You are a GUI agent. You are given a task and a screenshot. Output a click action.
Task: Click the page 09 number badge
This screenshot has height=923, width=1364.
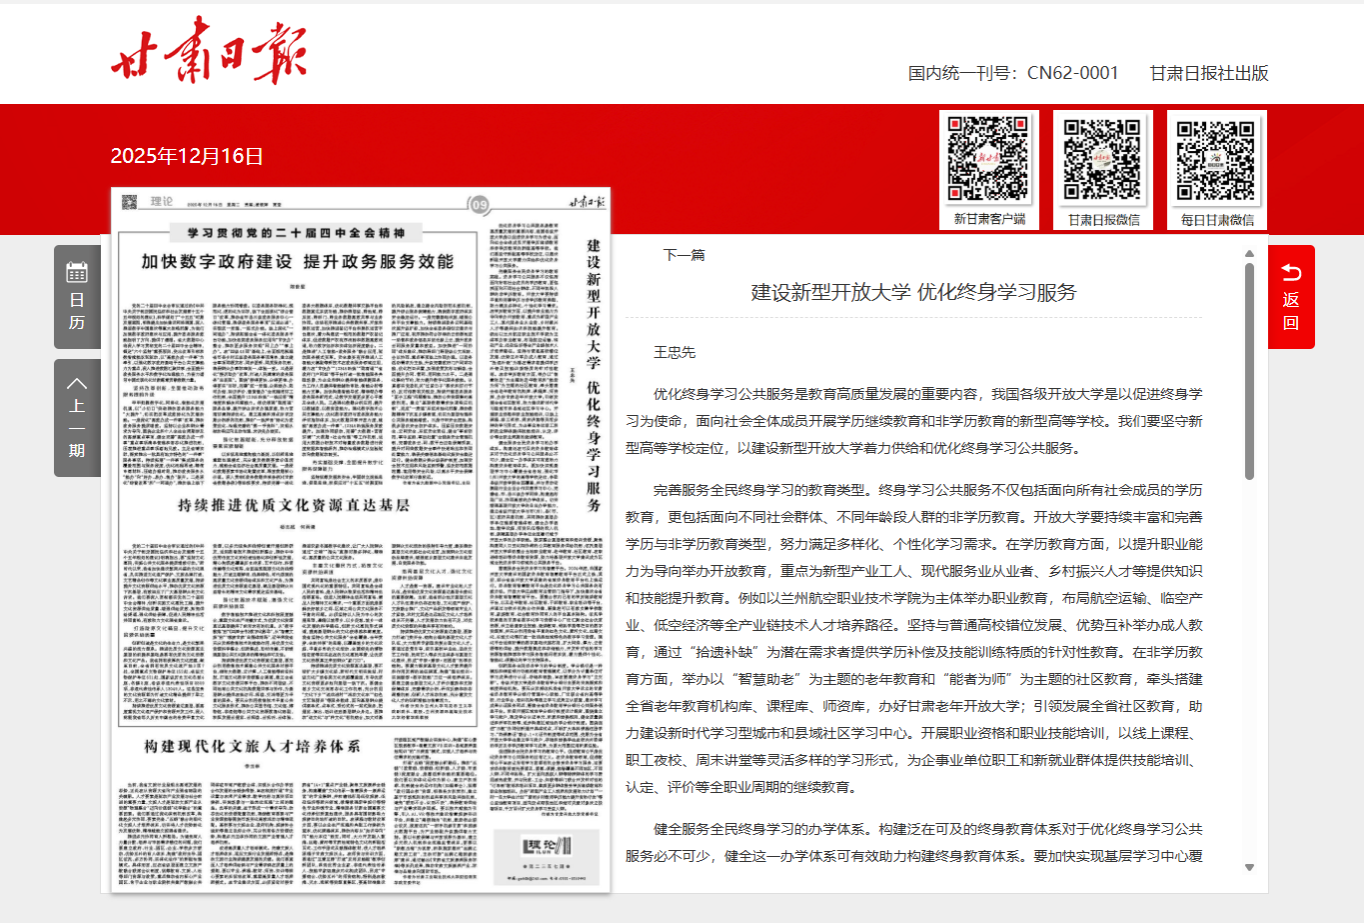[x=480, y=205]
